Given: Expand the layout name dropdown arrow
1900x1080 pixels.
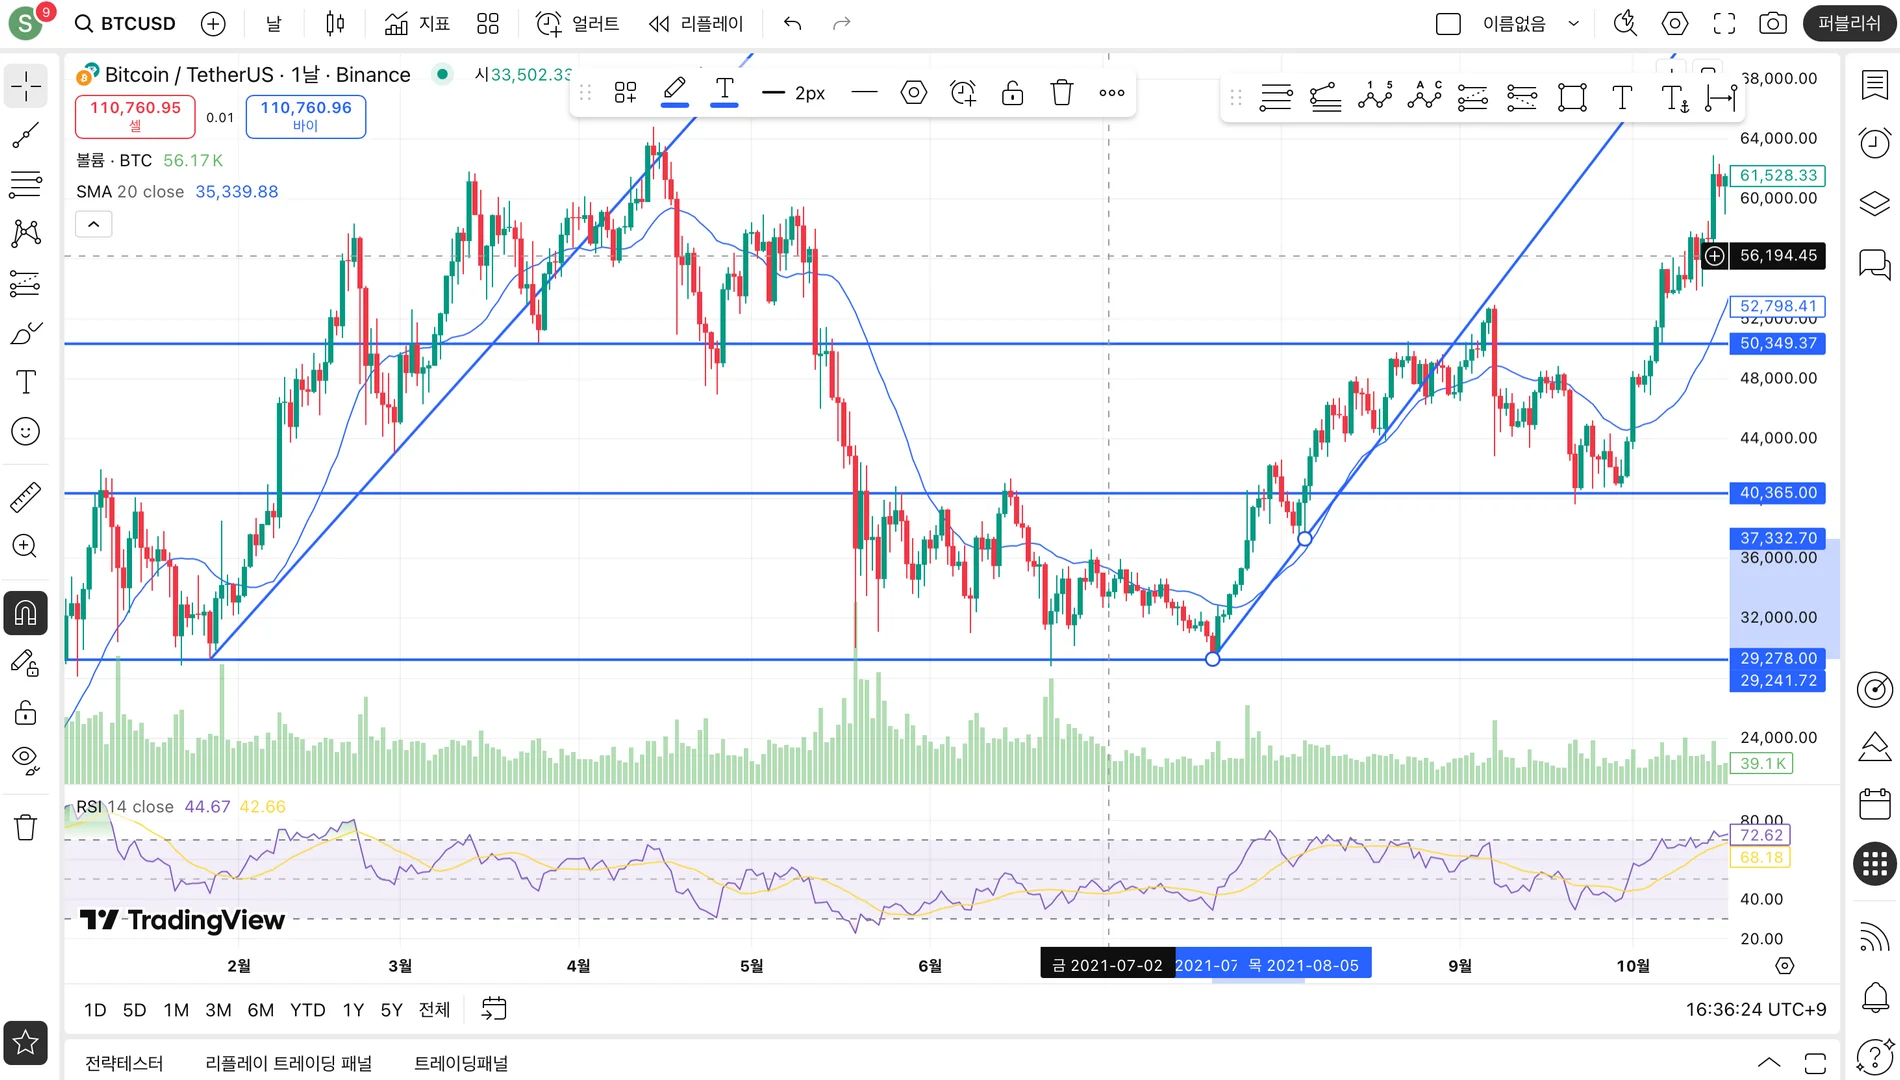Looking at the screenshot, I should [1573, 23].
